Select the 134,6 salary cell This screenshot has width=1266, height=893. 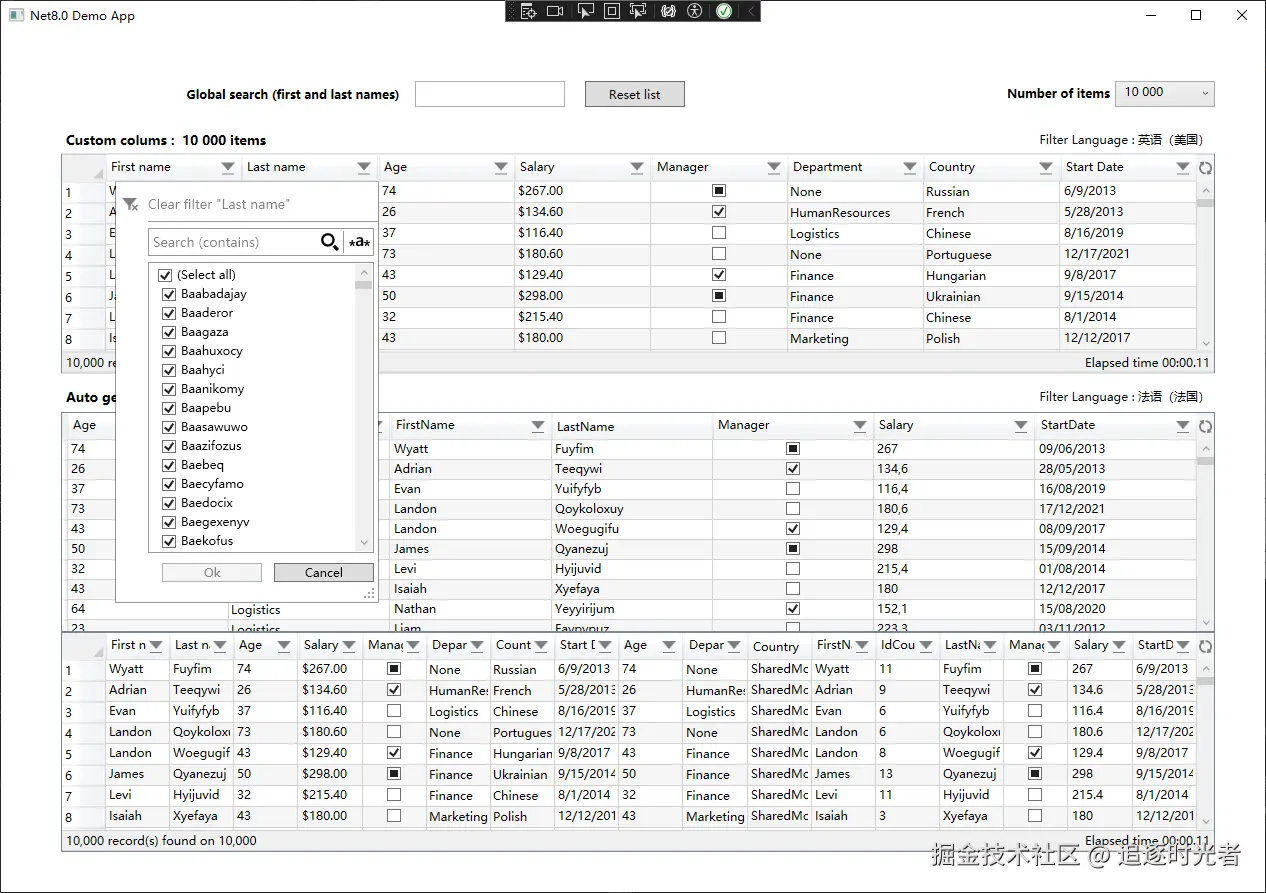click(x=954, y=469)
